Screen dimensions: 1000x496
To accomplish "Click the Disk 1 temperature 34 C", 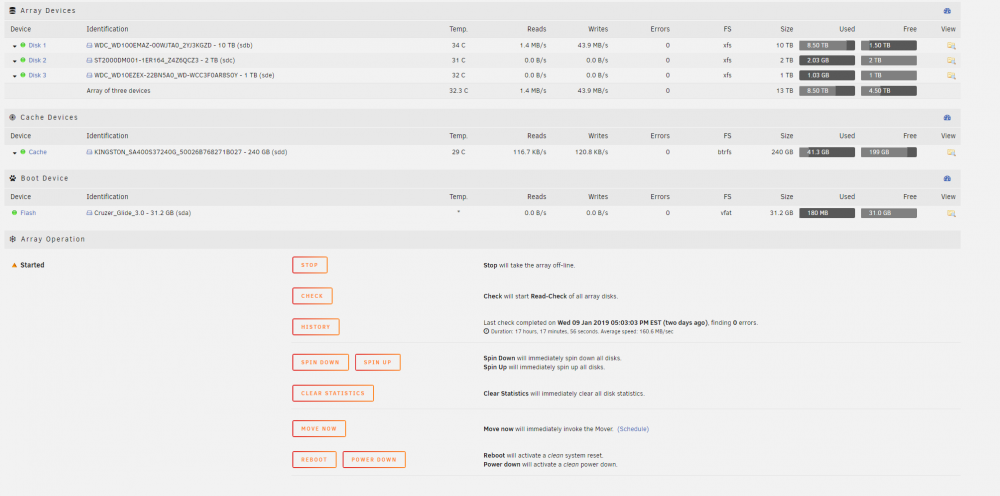I will (459, 46).
